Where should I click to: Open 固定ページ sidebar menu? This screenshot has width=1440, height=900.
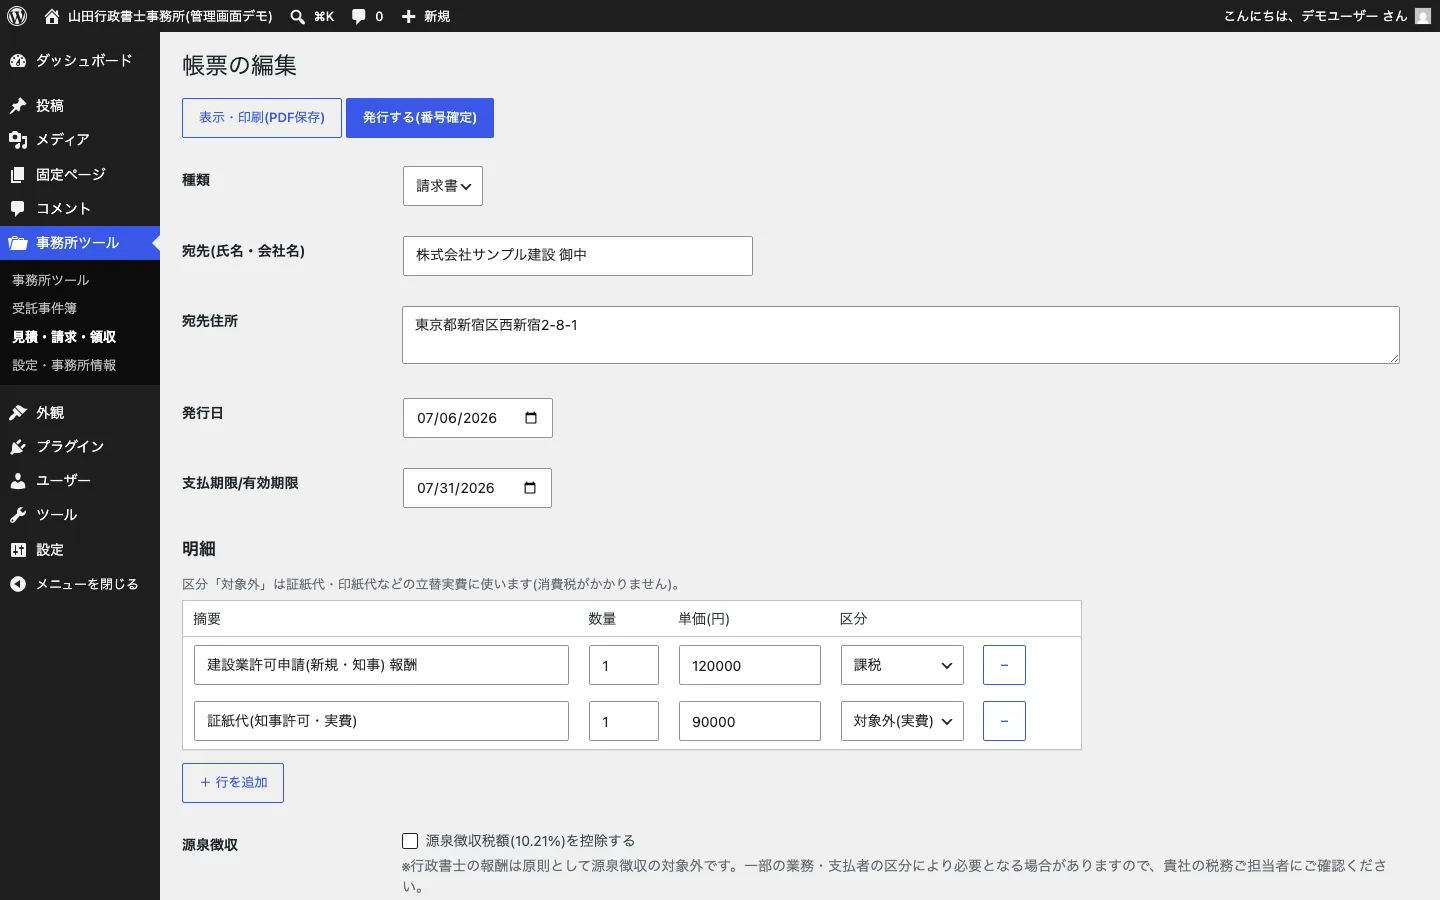[x=80, y=175]
